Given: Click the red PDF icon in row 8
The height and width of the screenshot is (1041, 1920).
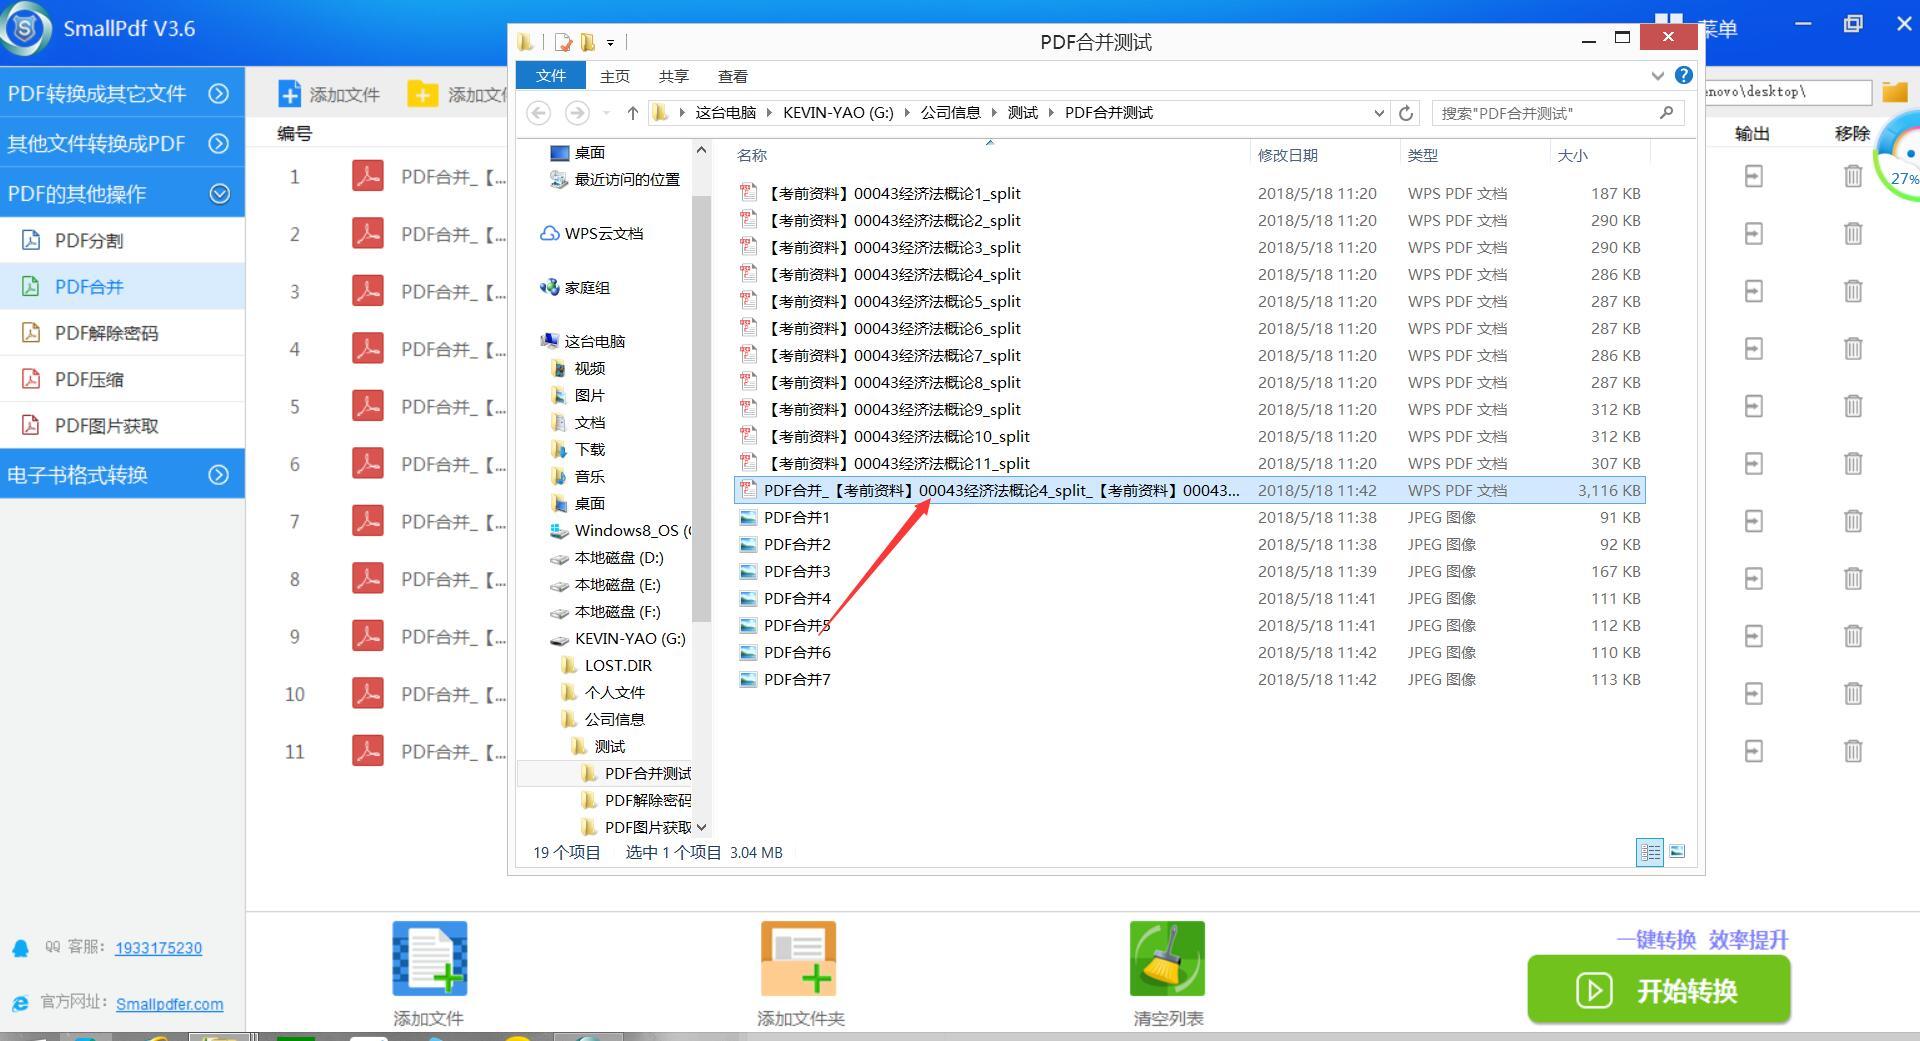Looking at the screenshot, I should click(x=368, y=579).
